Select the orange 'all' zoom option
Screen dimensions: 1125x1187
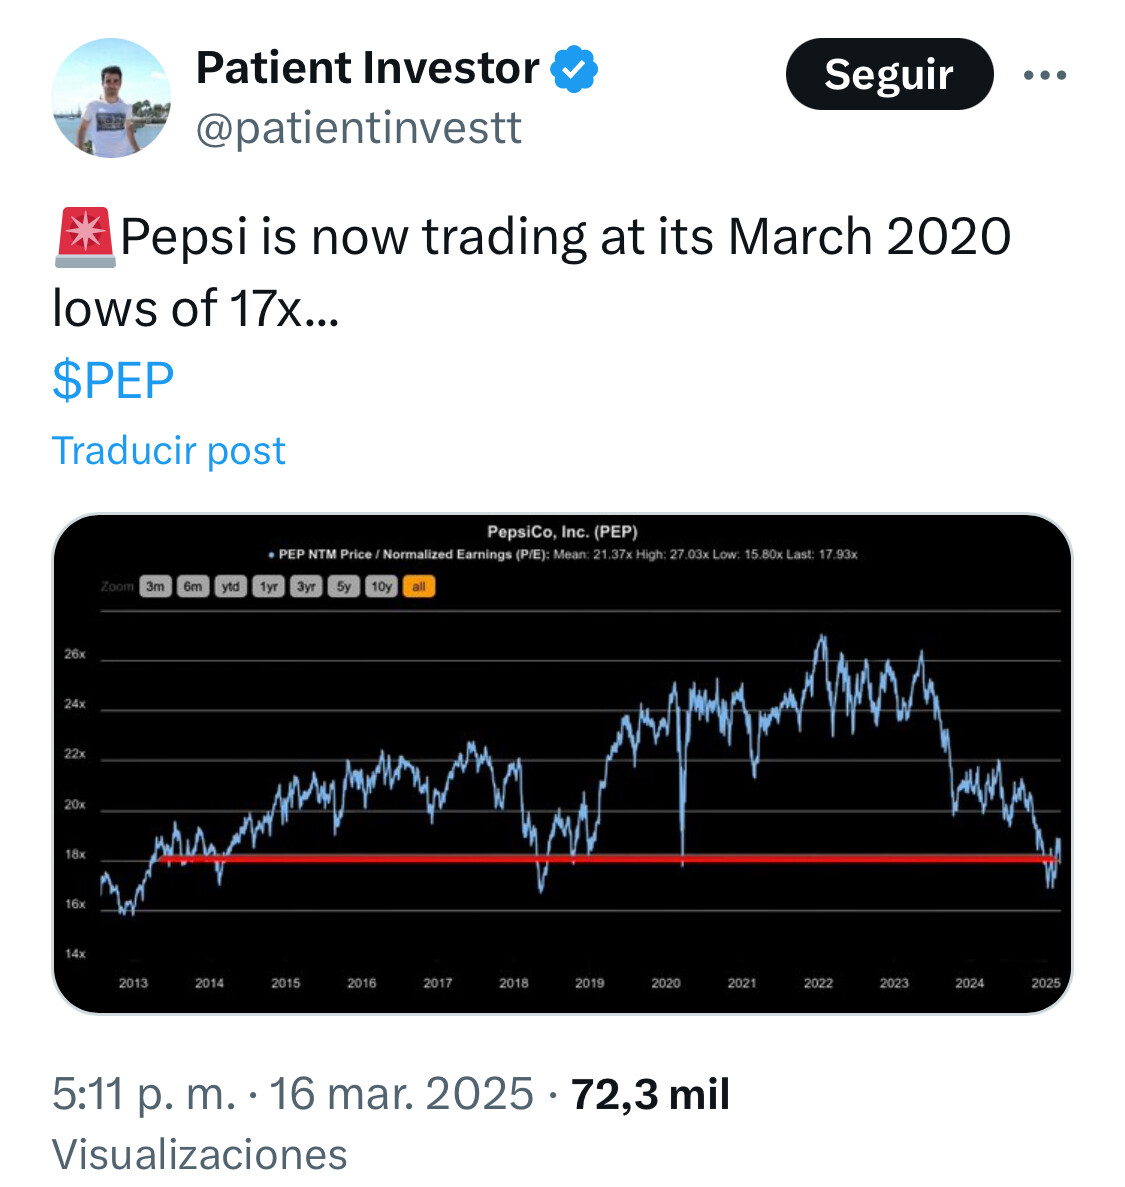(x=419, y=587)
